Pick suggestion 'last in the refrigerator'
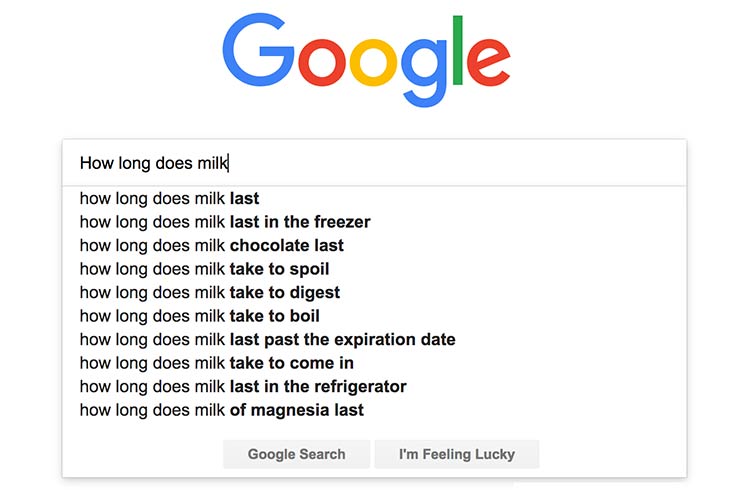Image resolution: width=750 pixels, height=490 pixels. click(x=375, y=386)
